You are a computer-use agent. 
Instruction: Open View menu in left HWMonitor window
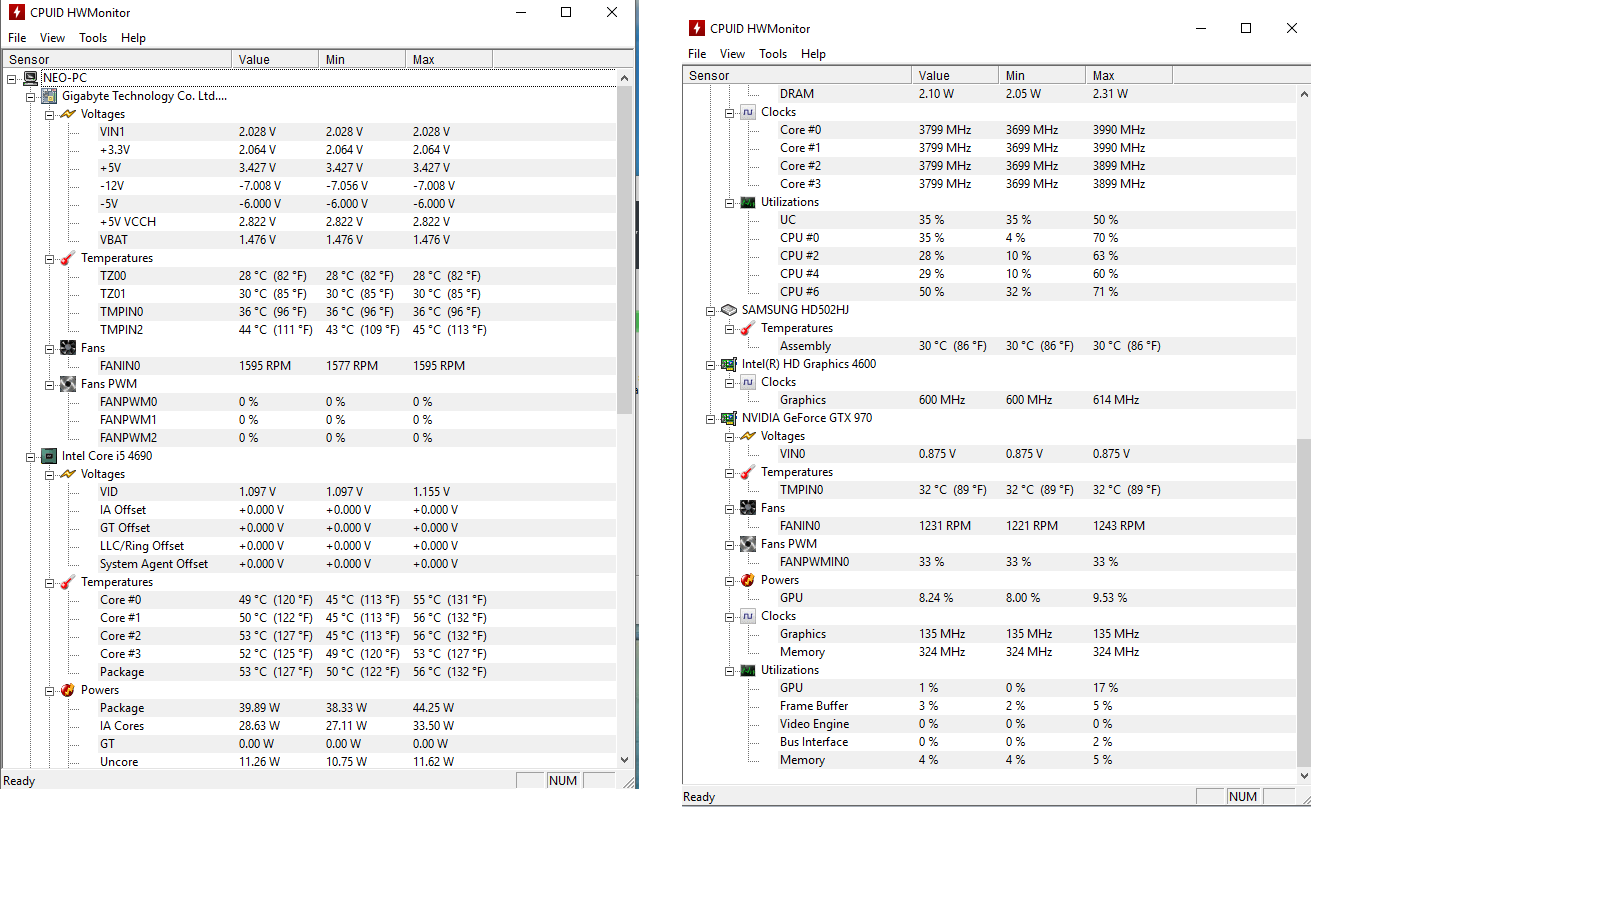52,38
